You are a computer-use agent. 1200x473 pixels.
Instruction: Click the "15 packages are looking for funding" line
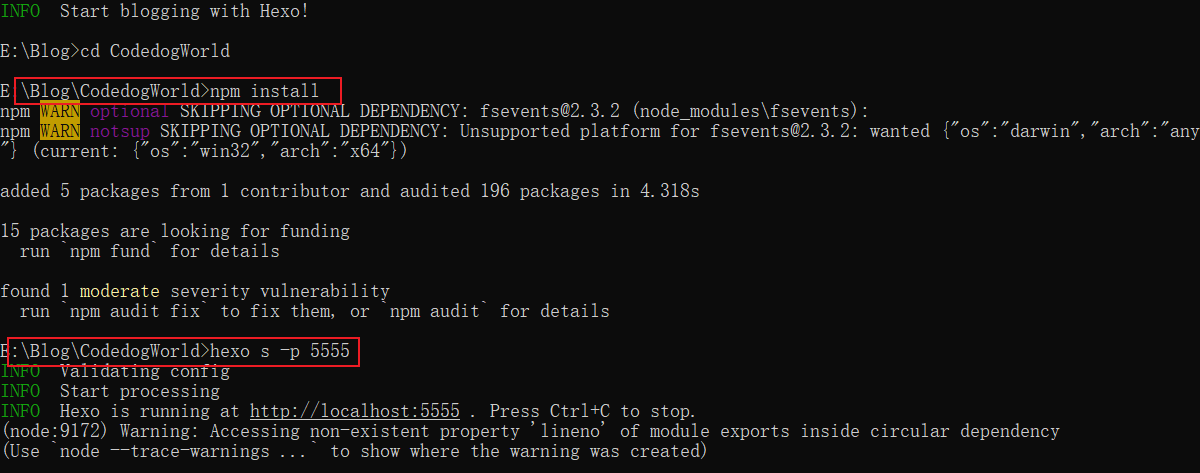pyautogui.click(x=175, y=231)
